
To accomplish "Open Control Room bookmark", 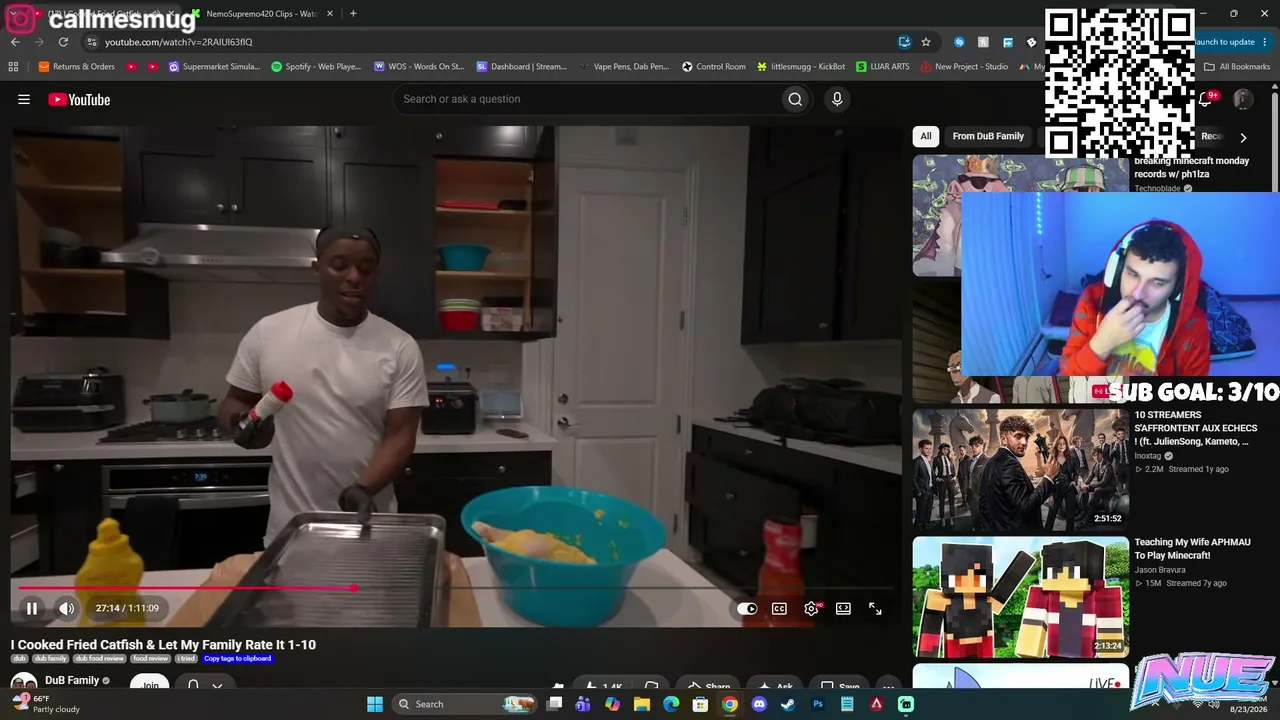I will coord(714,67).
